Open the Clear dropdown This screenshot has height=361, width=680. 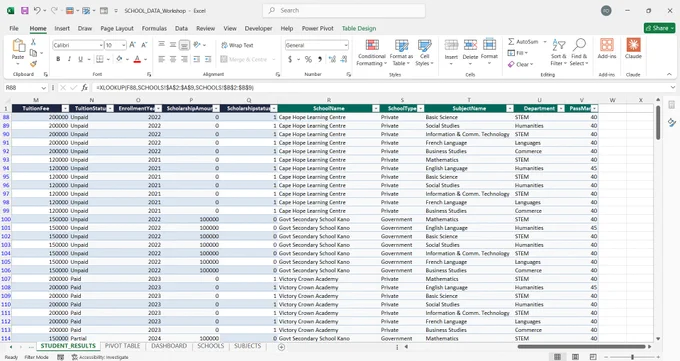tap(520, 64)
